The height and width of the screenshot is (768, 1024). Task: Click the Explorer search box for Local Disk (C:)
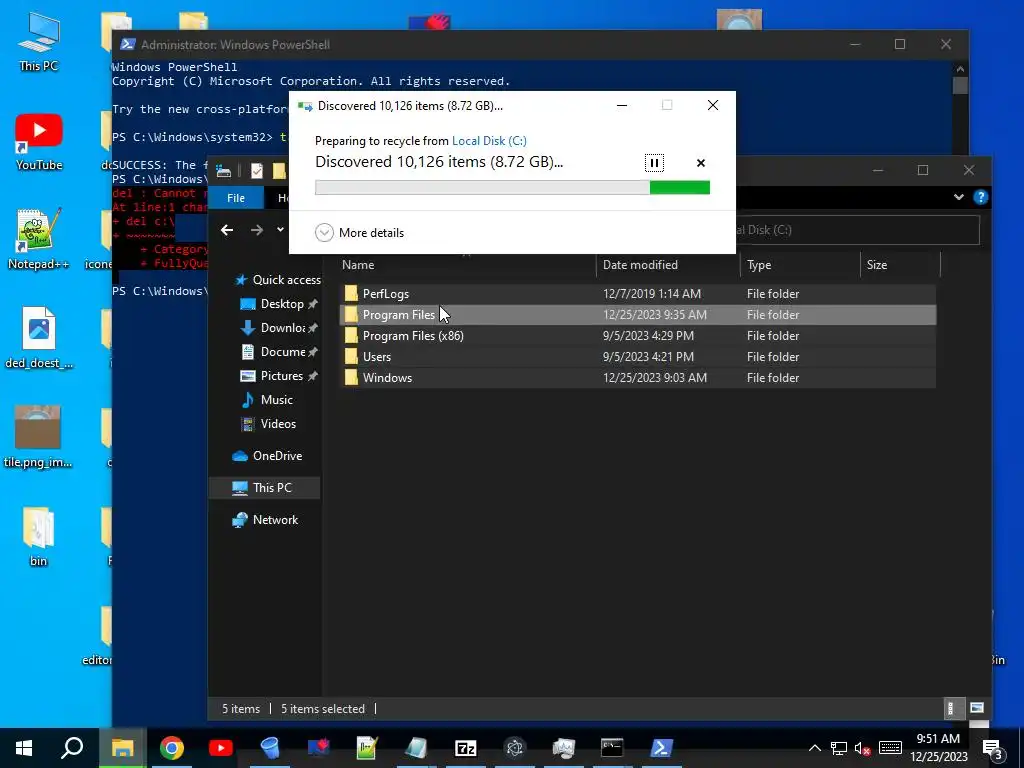point(857,230)
